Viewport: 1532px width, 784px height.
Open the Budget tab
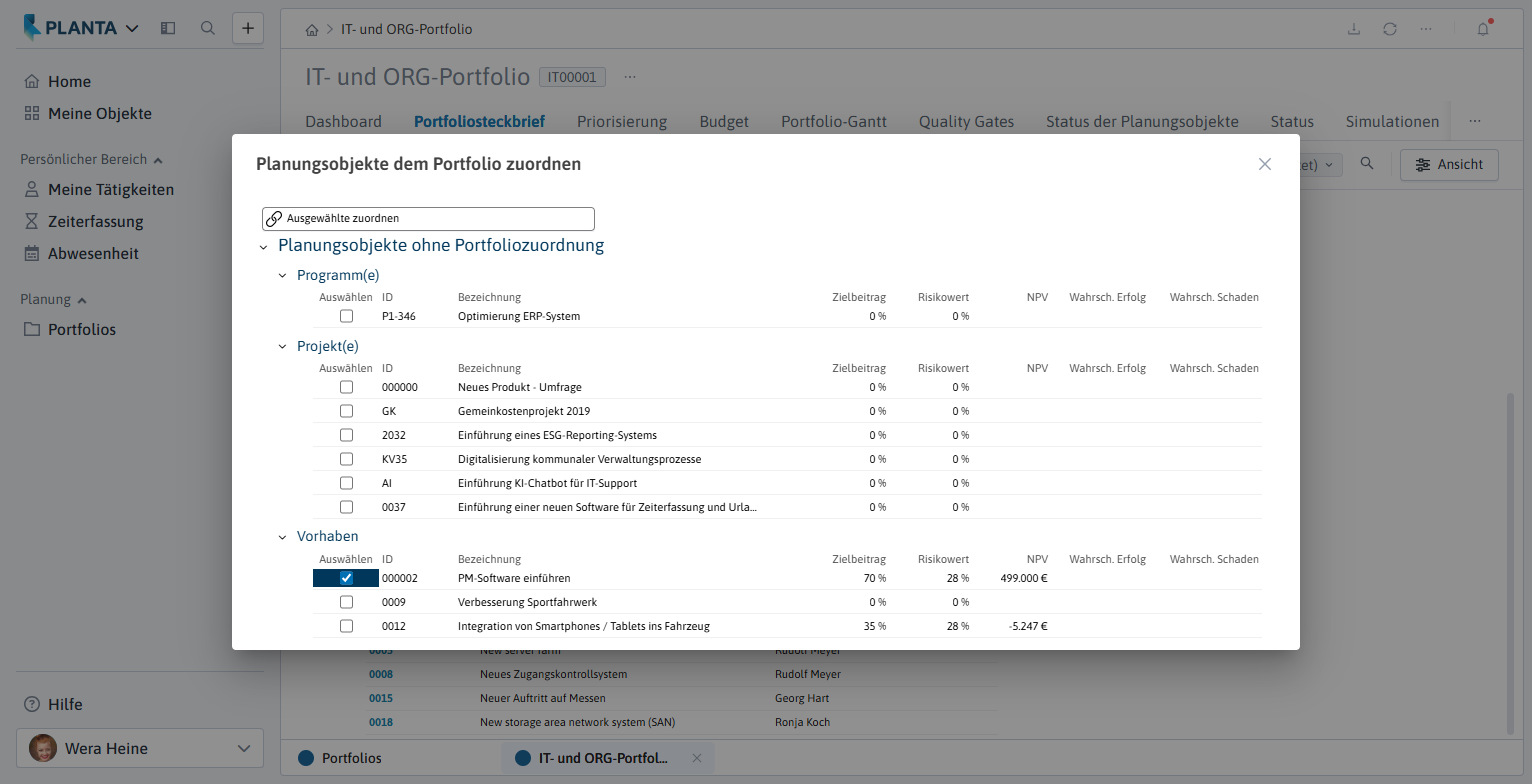(724, 121)
